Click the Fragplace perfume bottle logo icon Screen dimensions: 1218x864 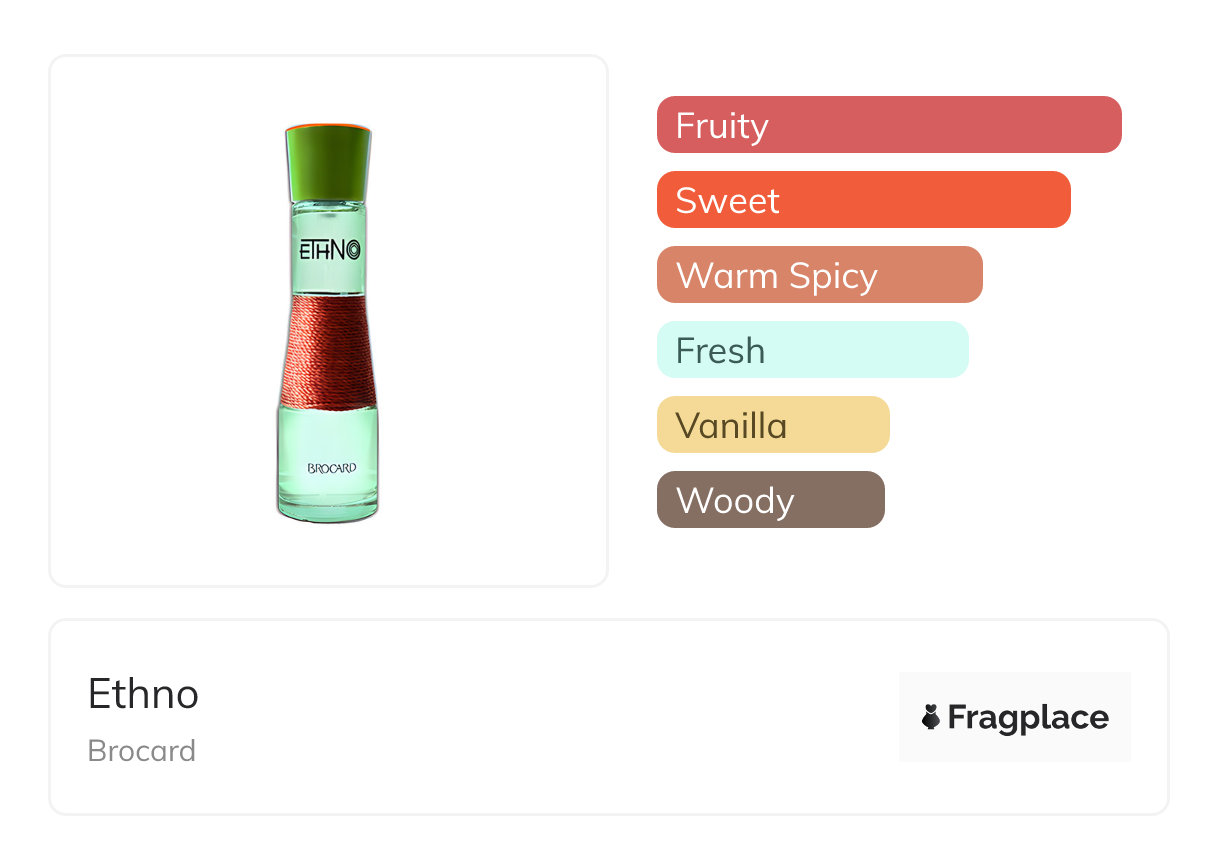931,717
